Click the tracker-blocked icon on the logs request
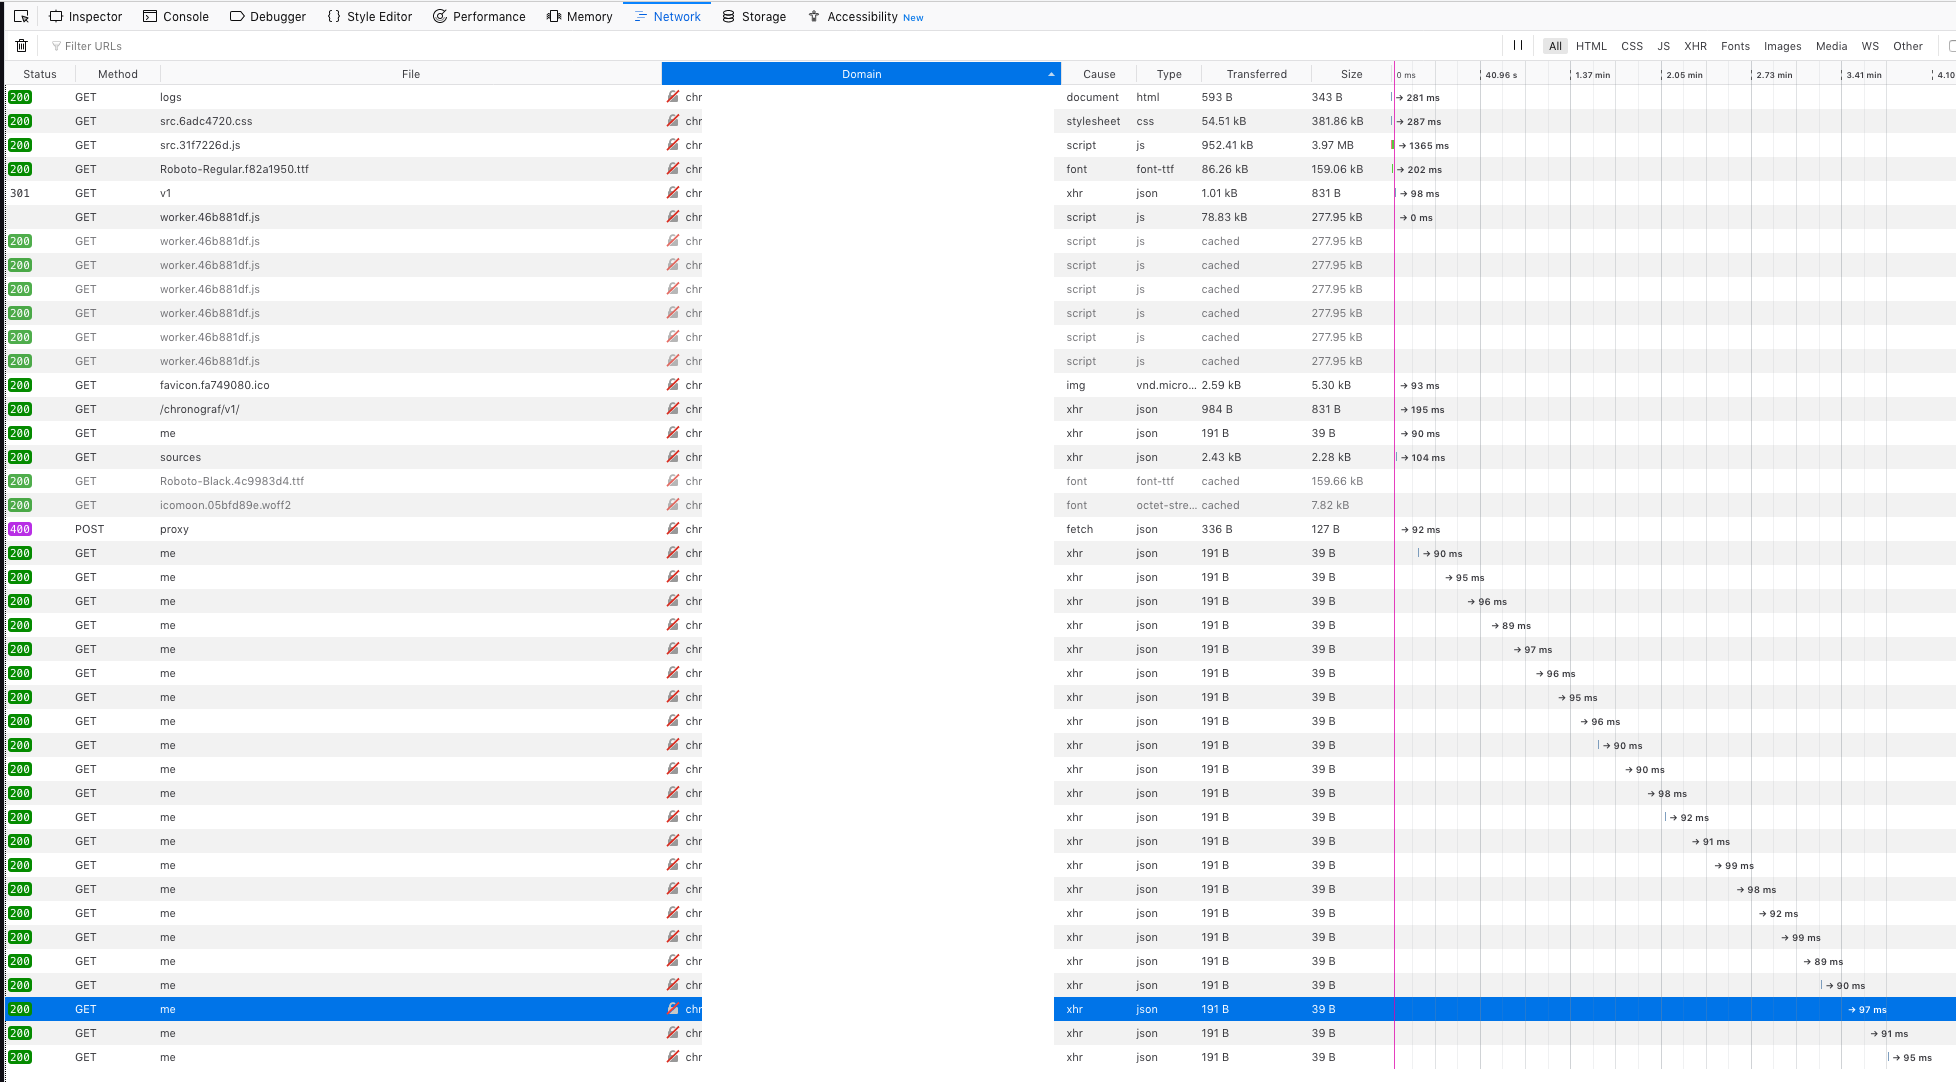Screen dimensions: 1956x1082 [673, 97]
